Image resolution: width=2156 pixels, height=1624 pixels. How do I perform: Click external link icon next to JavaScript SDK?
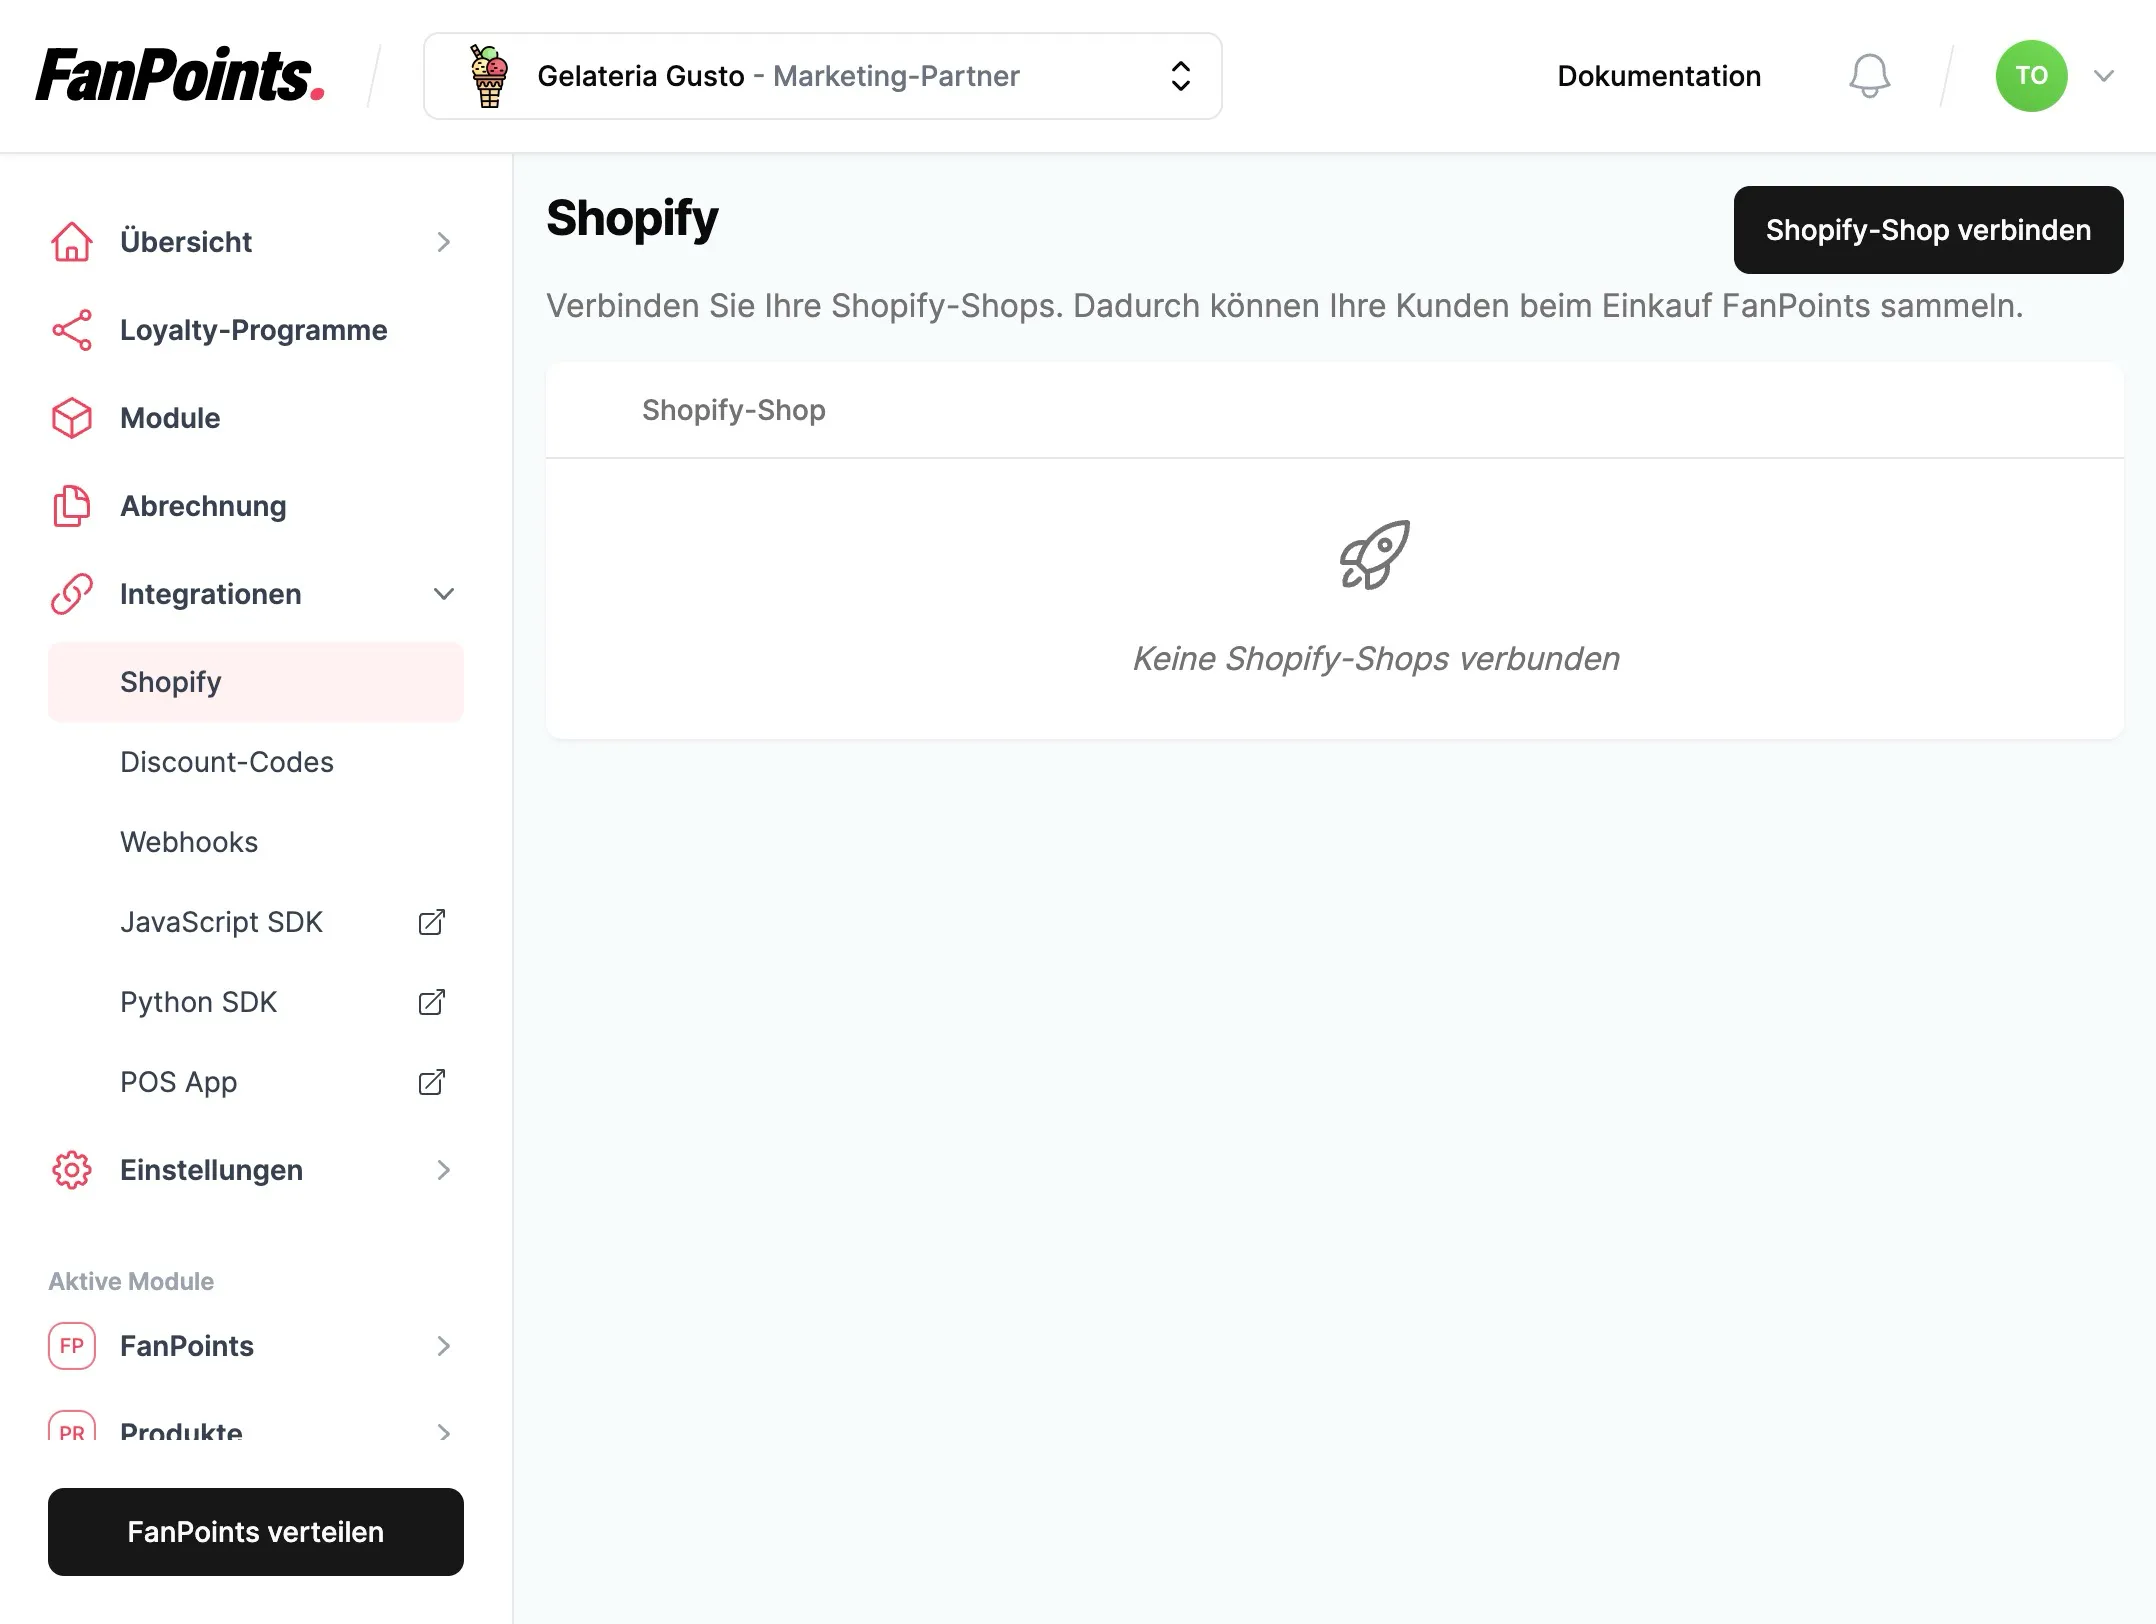[431, 922]
